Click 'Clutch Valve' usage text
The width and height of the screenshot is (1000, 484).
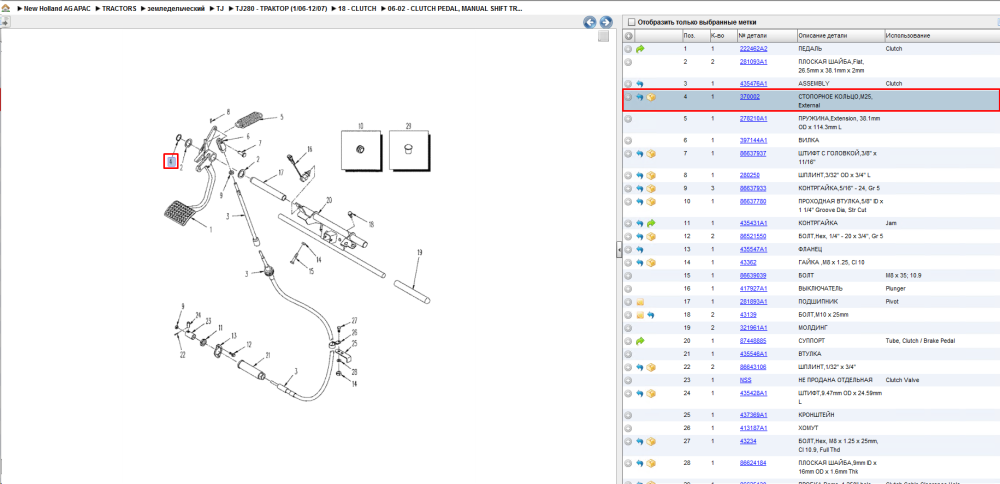[901, 380]
